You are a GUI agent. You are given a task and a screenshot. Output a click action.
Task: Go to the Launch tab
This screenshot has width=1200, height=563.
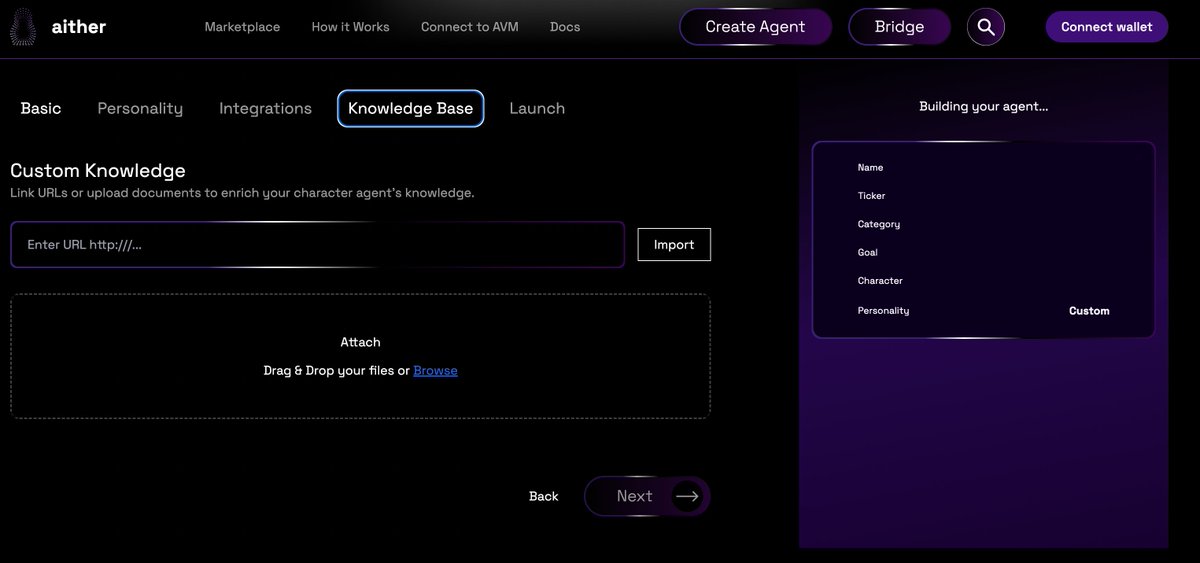[x=537, y=108]
